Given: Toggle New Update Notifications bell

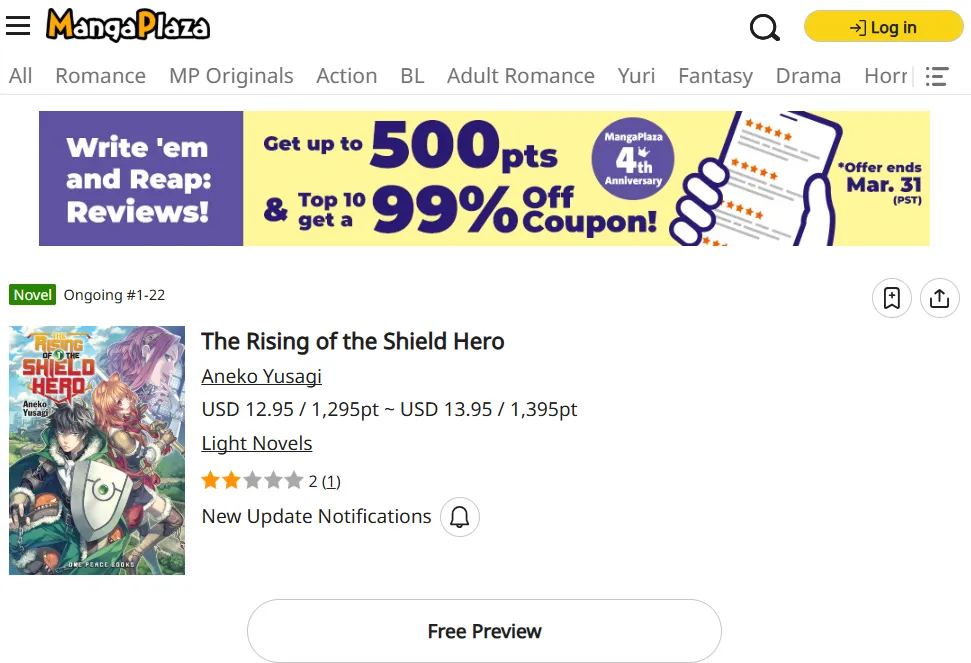Looking at the screenshot, I should pos(460,517).
